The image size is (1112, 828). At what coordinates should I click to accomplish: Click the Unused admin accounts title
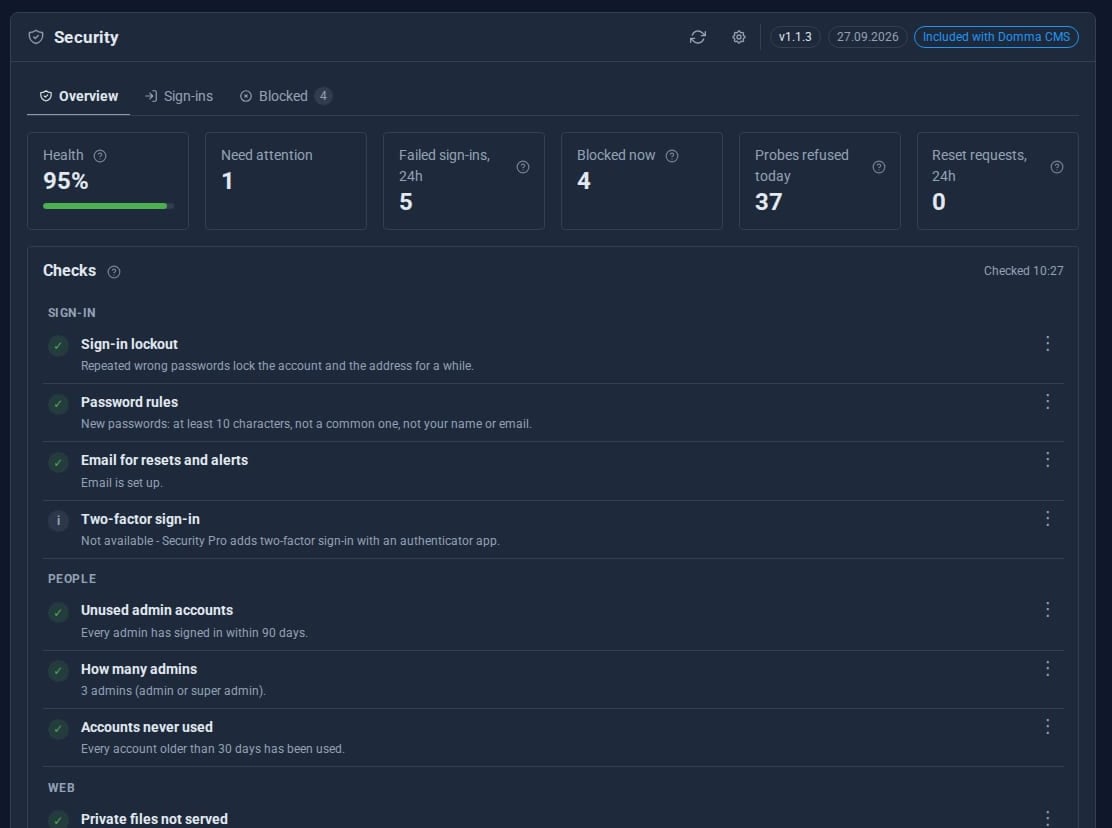tap(157, 610)
